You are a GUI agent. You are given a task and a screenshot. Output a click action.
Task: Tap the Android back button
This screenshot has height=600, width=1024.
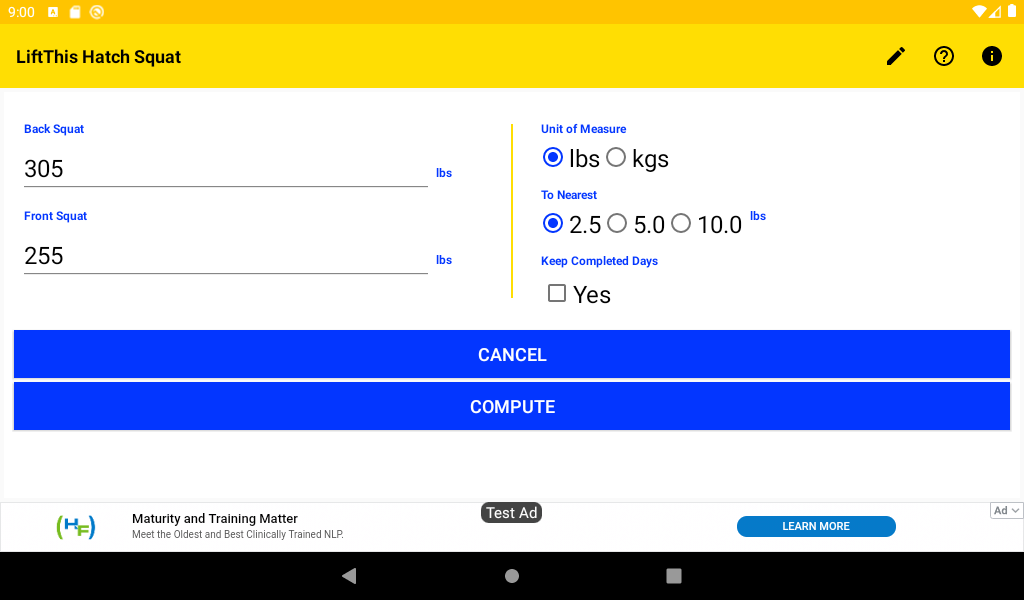(349, 575)
